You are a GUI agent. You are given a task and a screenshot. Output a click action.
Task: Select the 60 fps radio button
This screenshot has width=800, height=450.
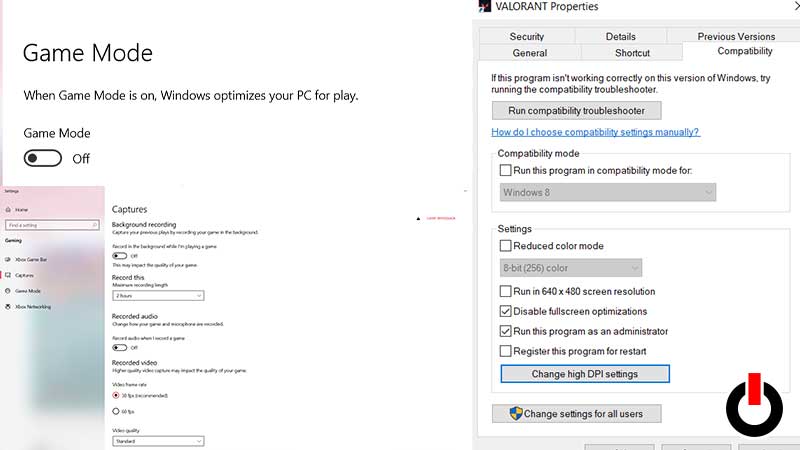(x=116, y=411)
